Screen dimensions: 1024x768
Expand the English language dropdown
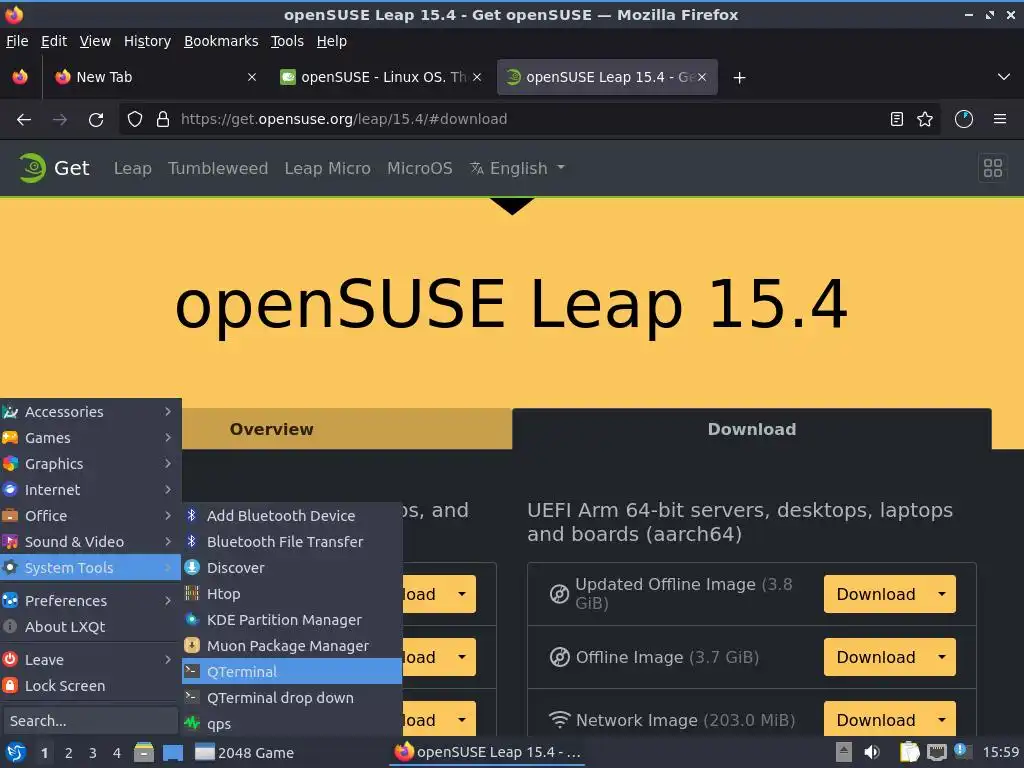click(517, 168)
